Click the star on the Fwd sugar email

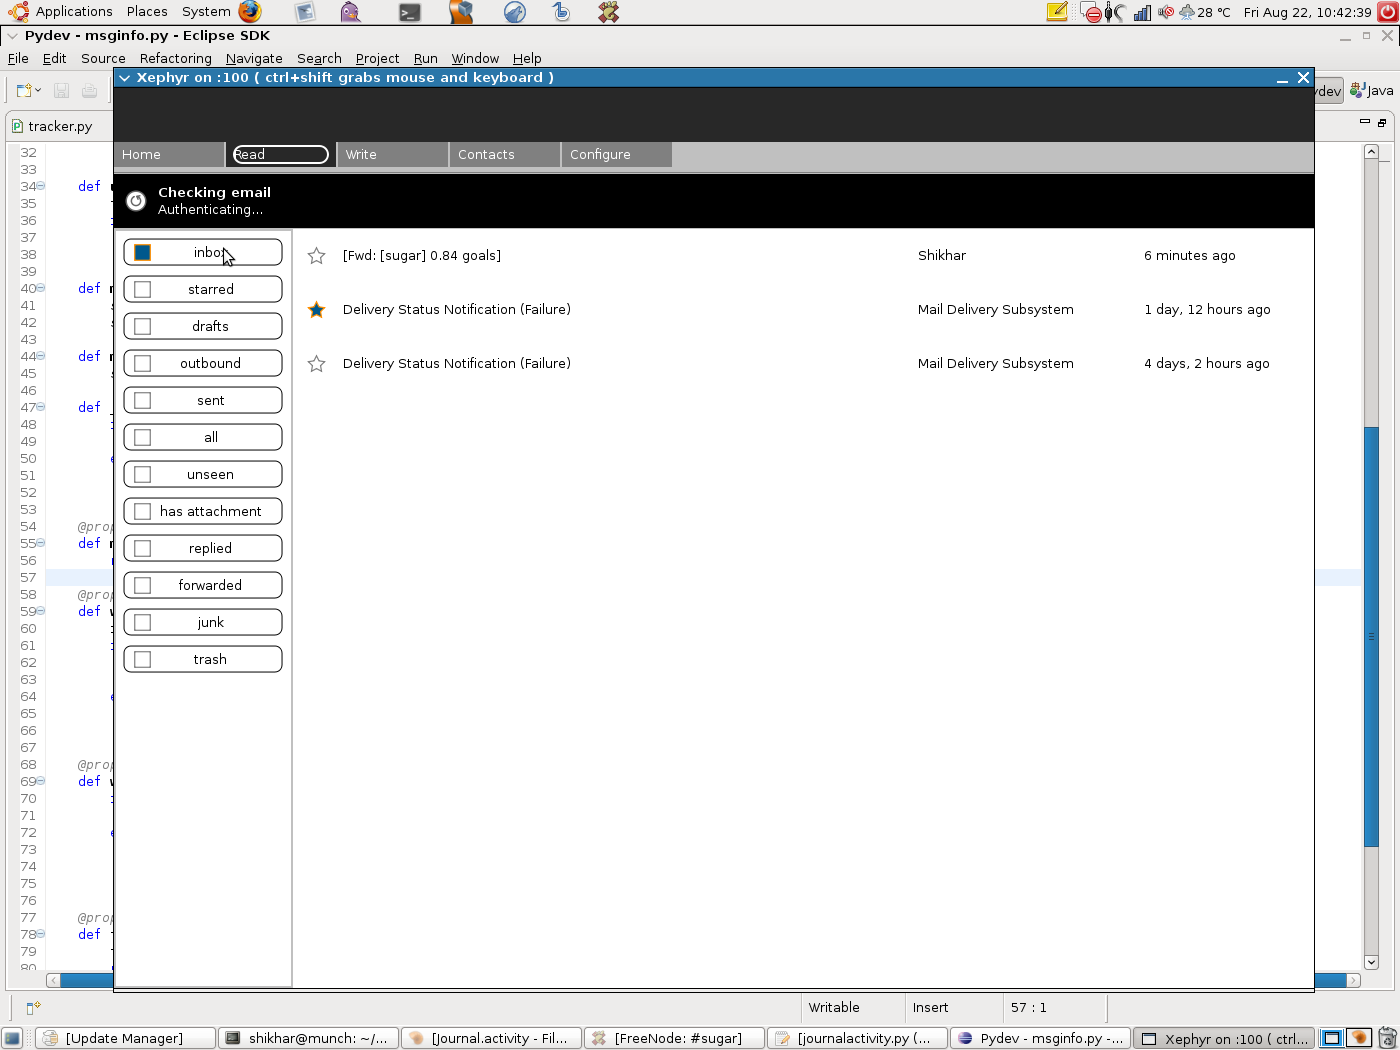[x=316, y=256]
